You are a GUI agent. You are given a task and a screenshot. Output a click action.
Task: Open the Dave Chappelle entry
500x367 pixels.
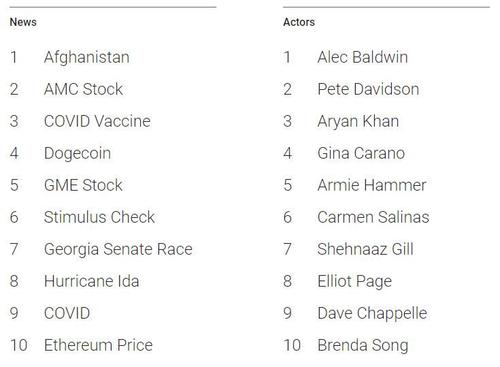[x=372, y=314]
